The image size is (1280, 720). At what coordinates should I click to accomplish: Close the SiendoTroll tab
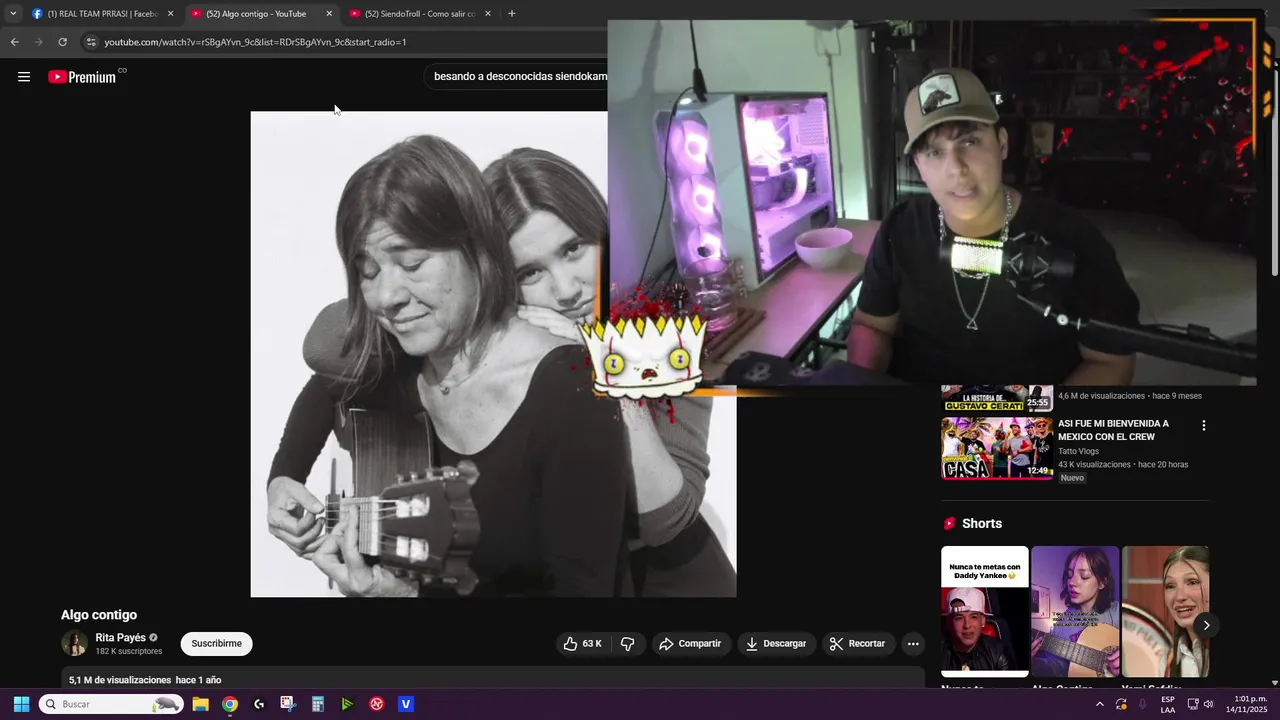(x=488, y=14)
